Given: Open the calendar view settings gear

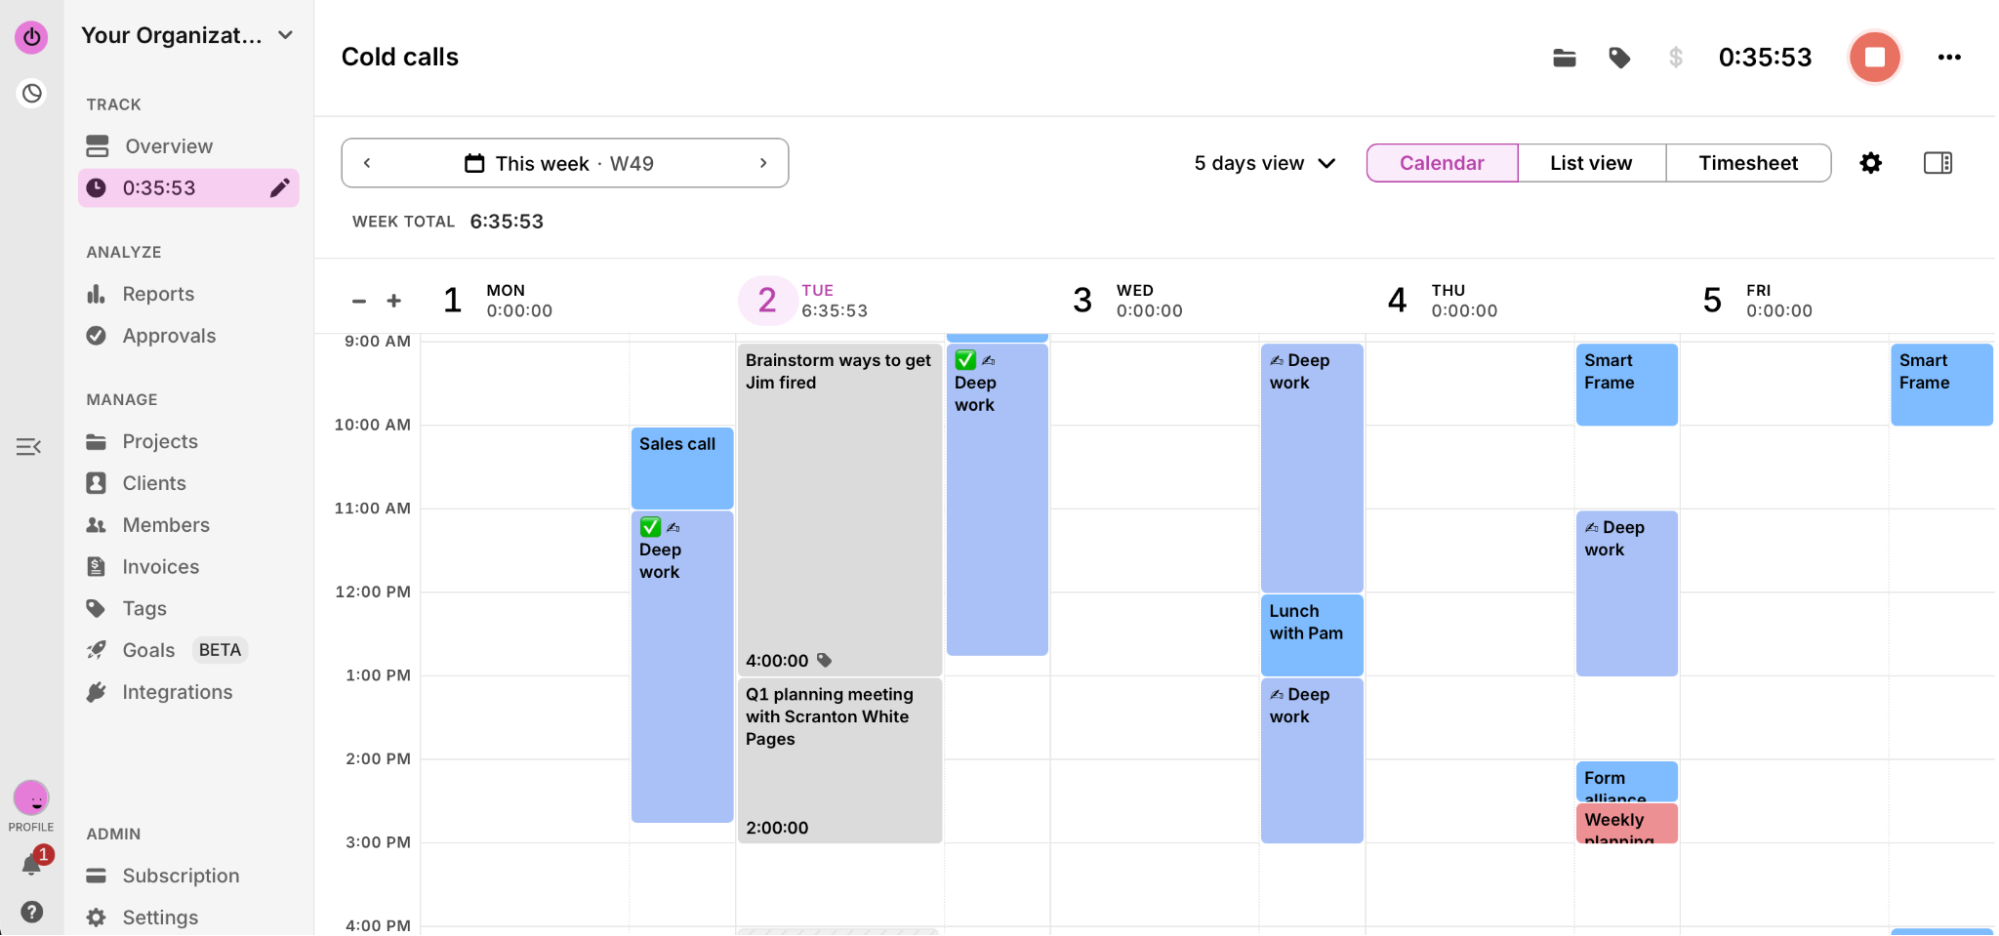Looking at the screenshot, I should pos(1870,162).
